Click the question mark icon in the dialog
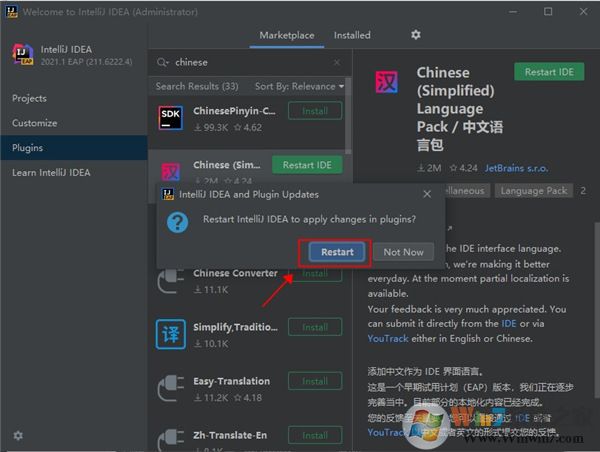This screenshot has width=600, height=452. [x=178, y=222]
